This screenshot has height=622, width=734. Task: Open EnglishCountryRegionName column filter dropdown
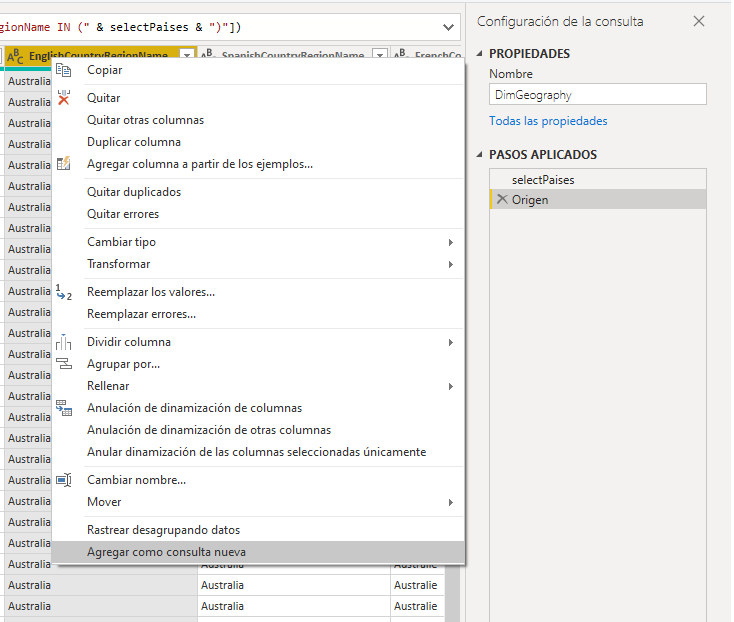pyautogui.click(x=187, y=55)
